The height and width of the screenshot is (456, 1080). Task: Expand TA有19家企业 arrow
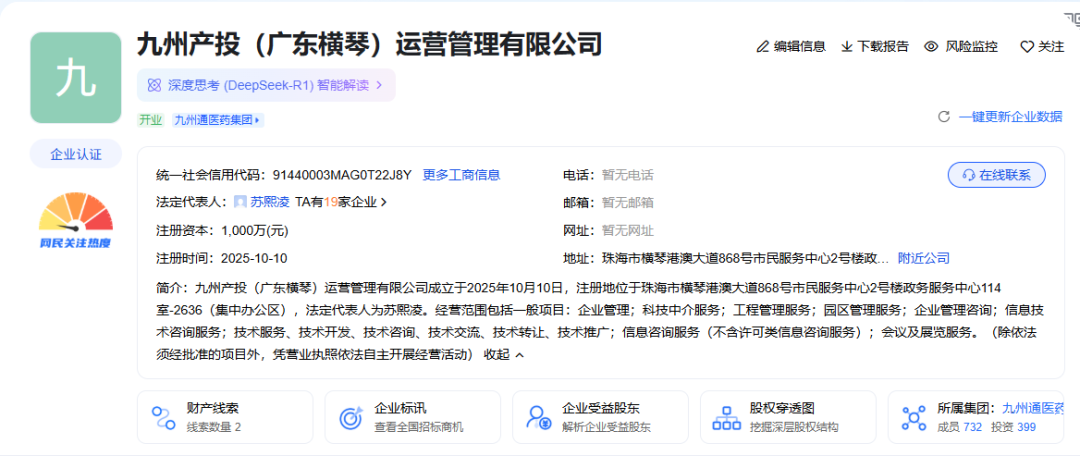click(384, 202)
